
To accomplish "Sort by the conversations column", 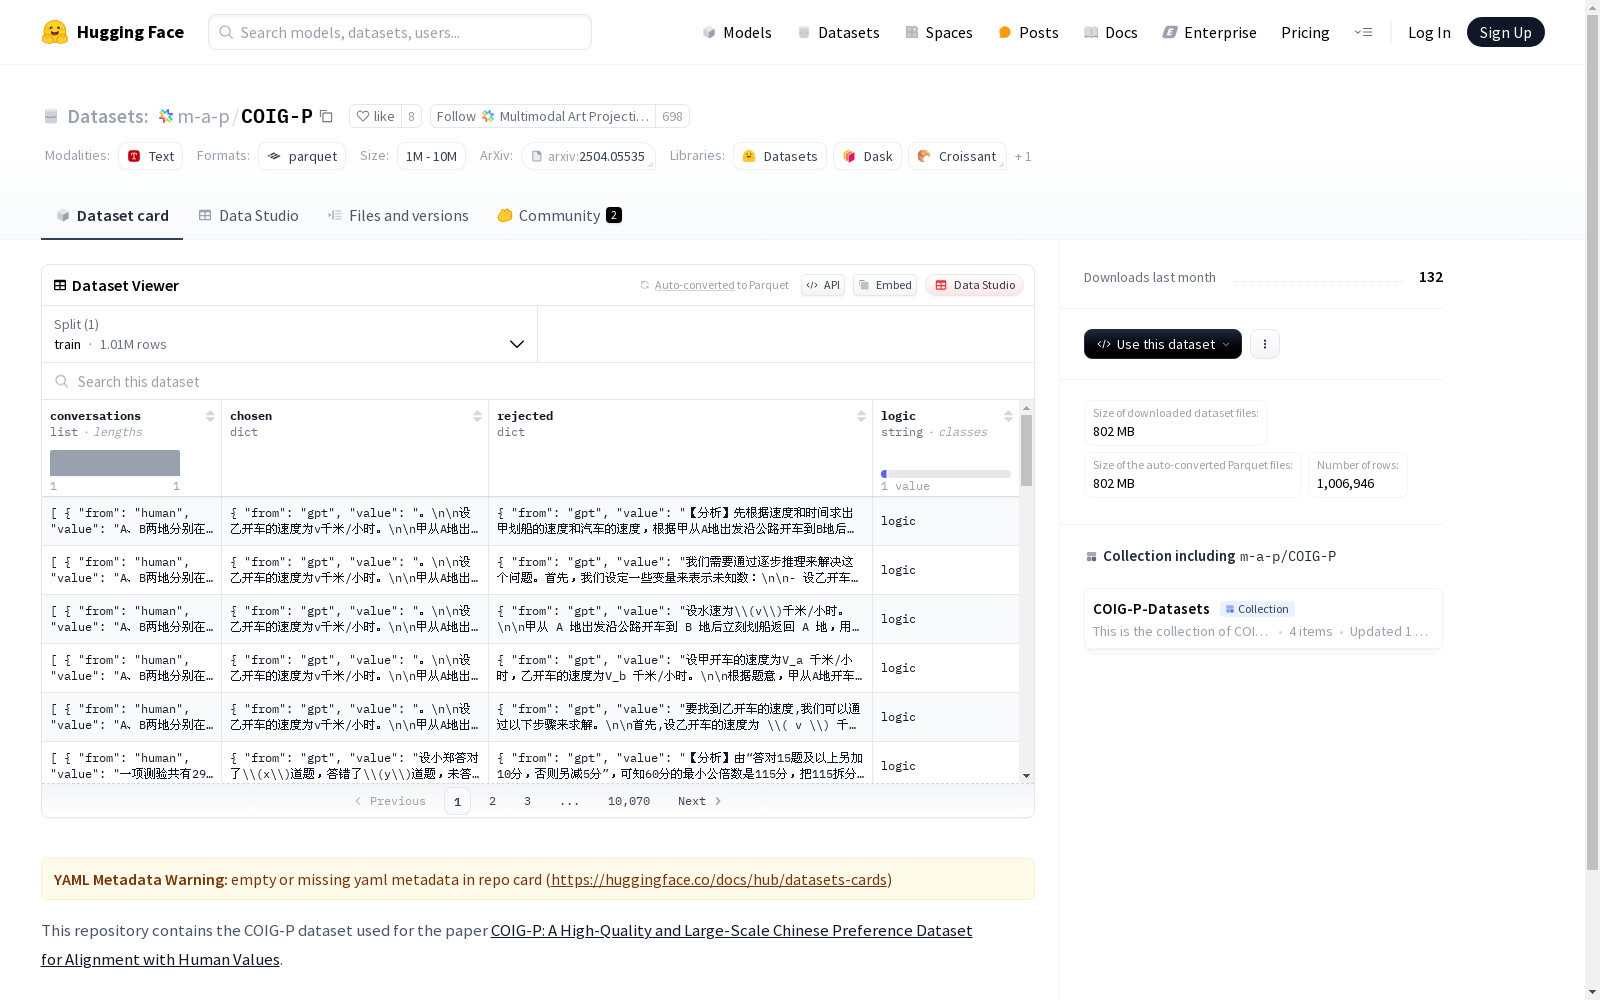I will (x=210, y=416).
